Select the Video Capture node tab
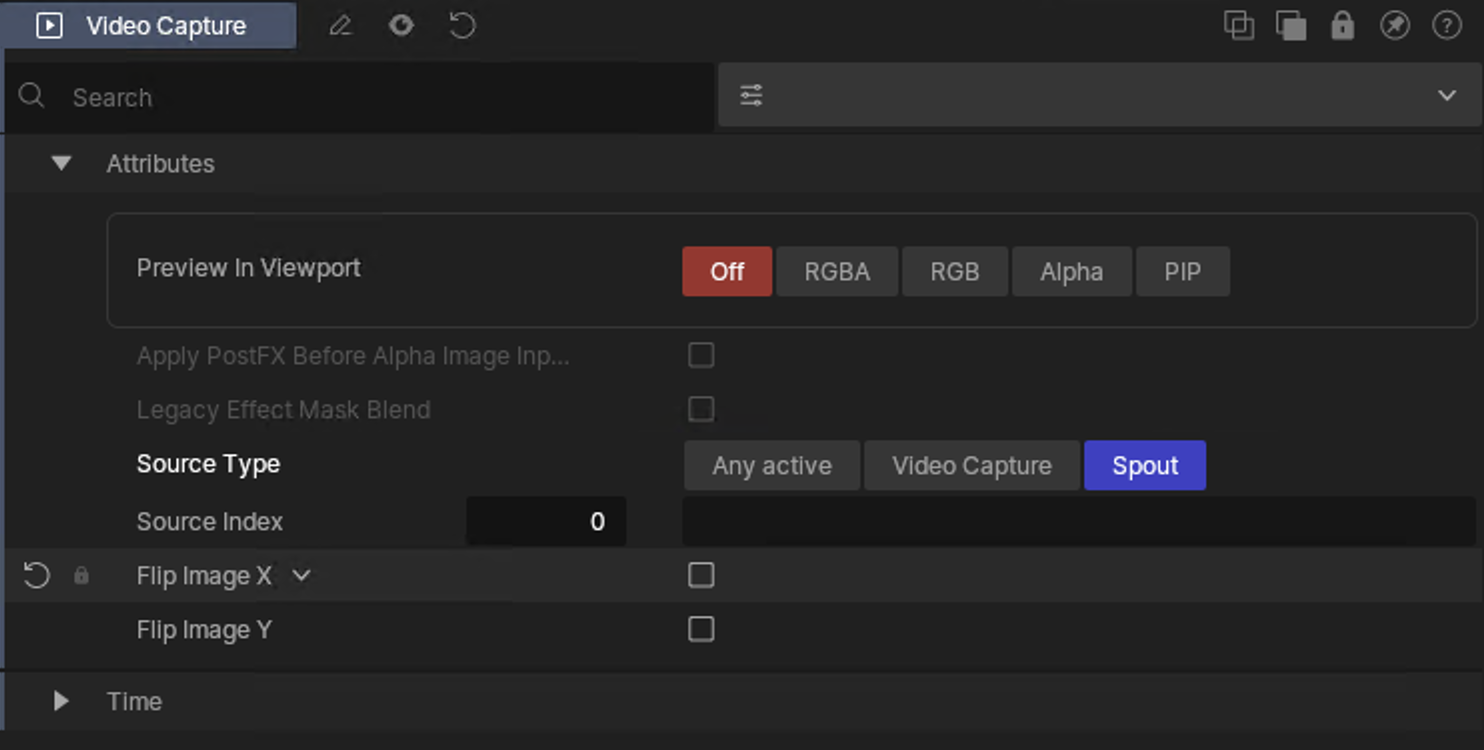This screenshot has width=1484, height=750. 149,26
